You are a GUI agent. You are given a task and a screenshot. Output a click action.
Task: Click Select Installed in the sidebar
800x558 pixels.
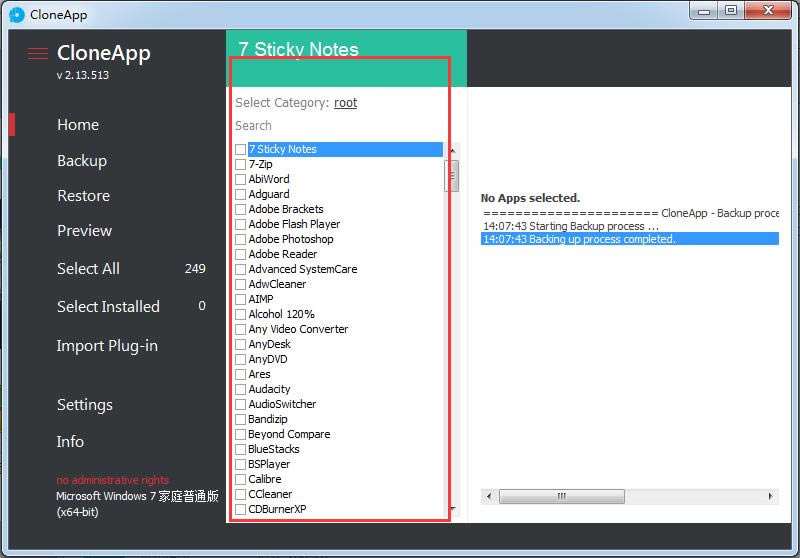click(x=108, y=307)
